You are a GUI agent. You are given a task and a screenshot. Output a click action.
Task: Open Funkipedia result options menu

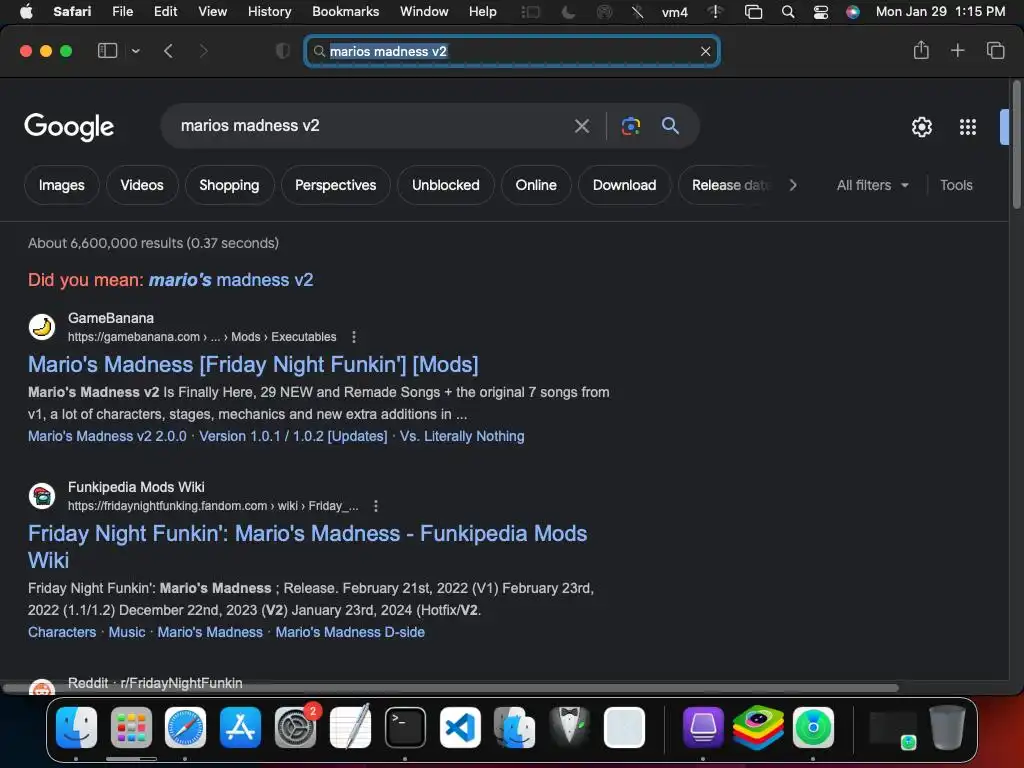pos(376,506)
